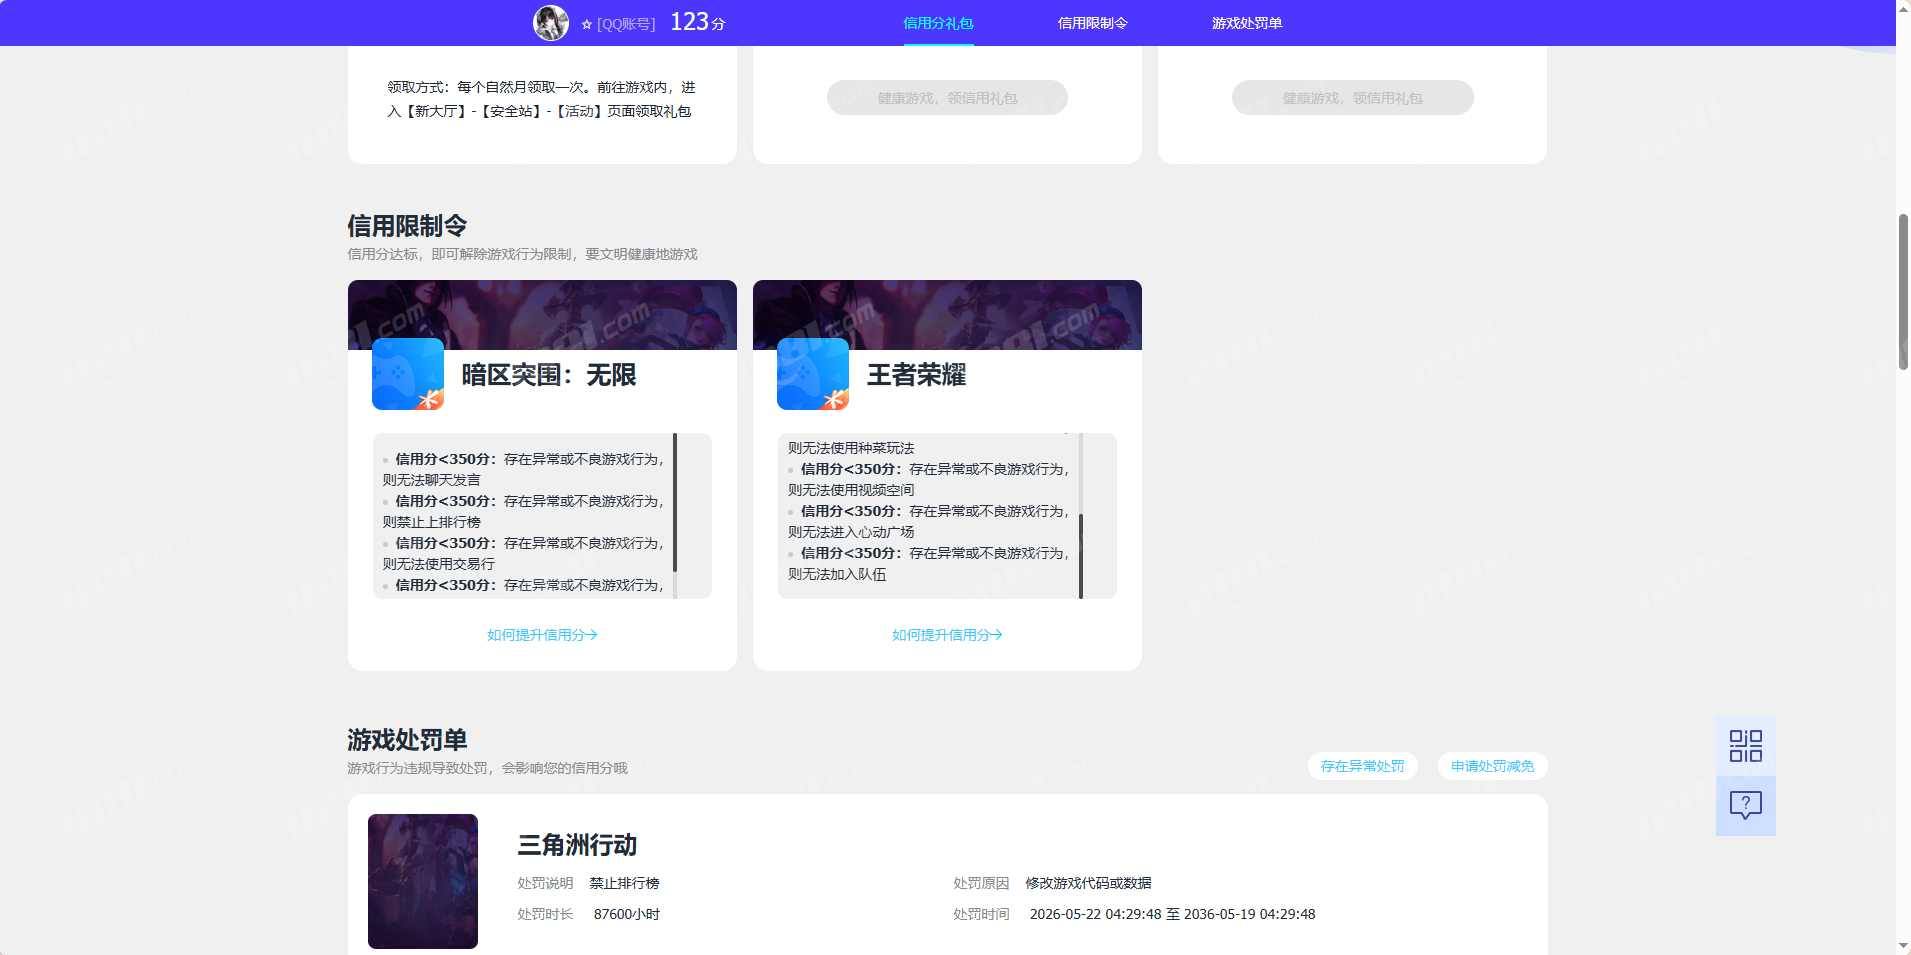Click the star icon beside QQ账号
Viewport: 1911px width, 955px height.
pos(587,24)
